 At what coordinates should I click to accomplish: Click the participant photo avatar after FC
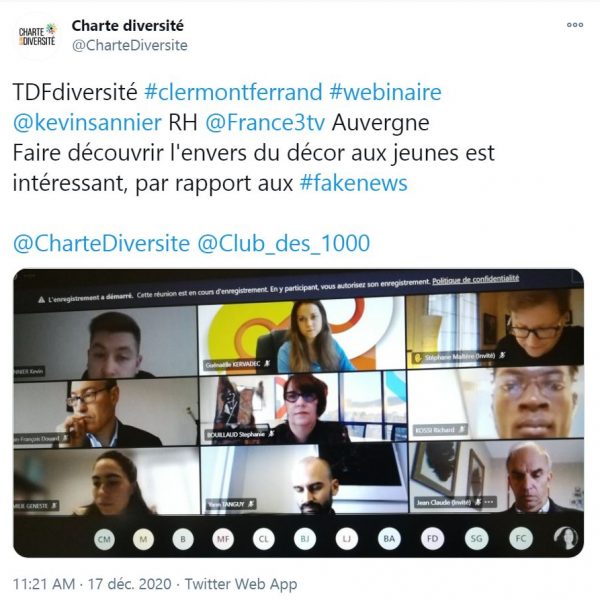pyautogui.click(x=566, y=537)
